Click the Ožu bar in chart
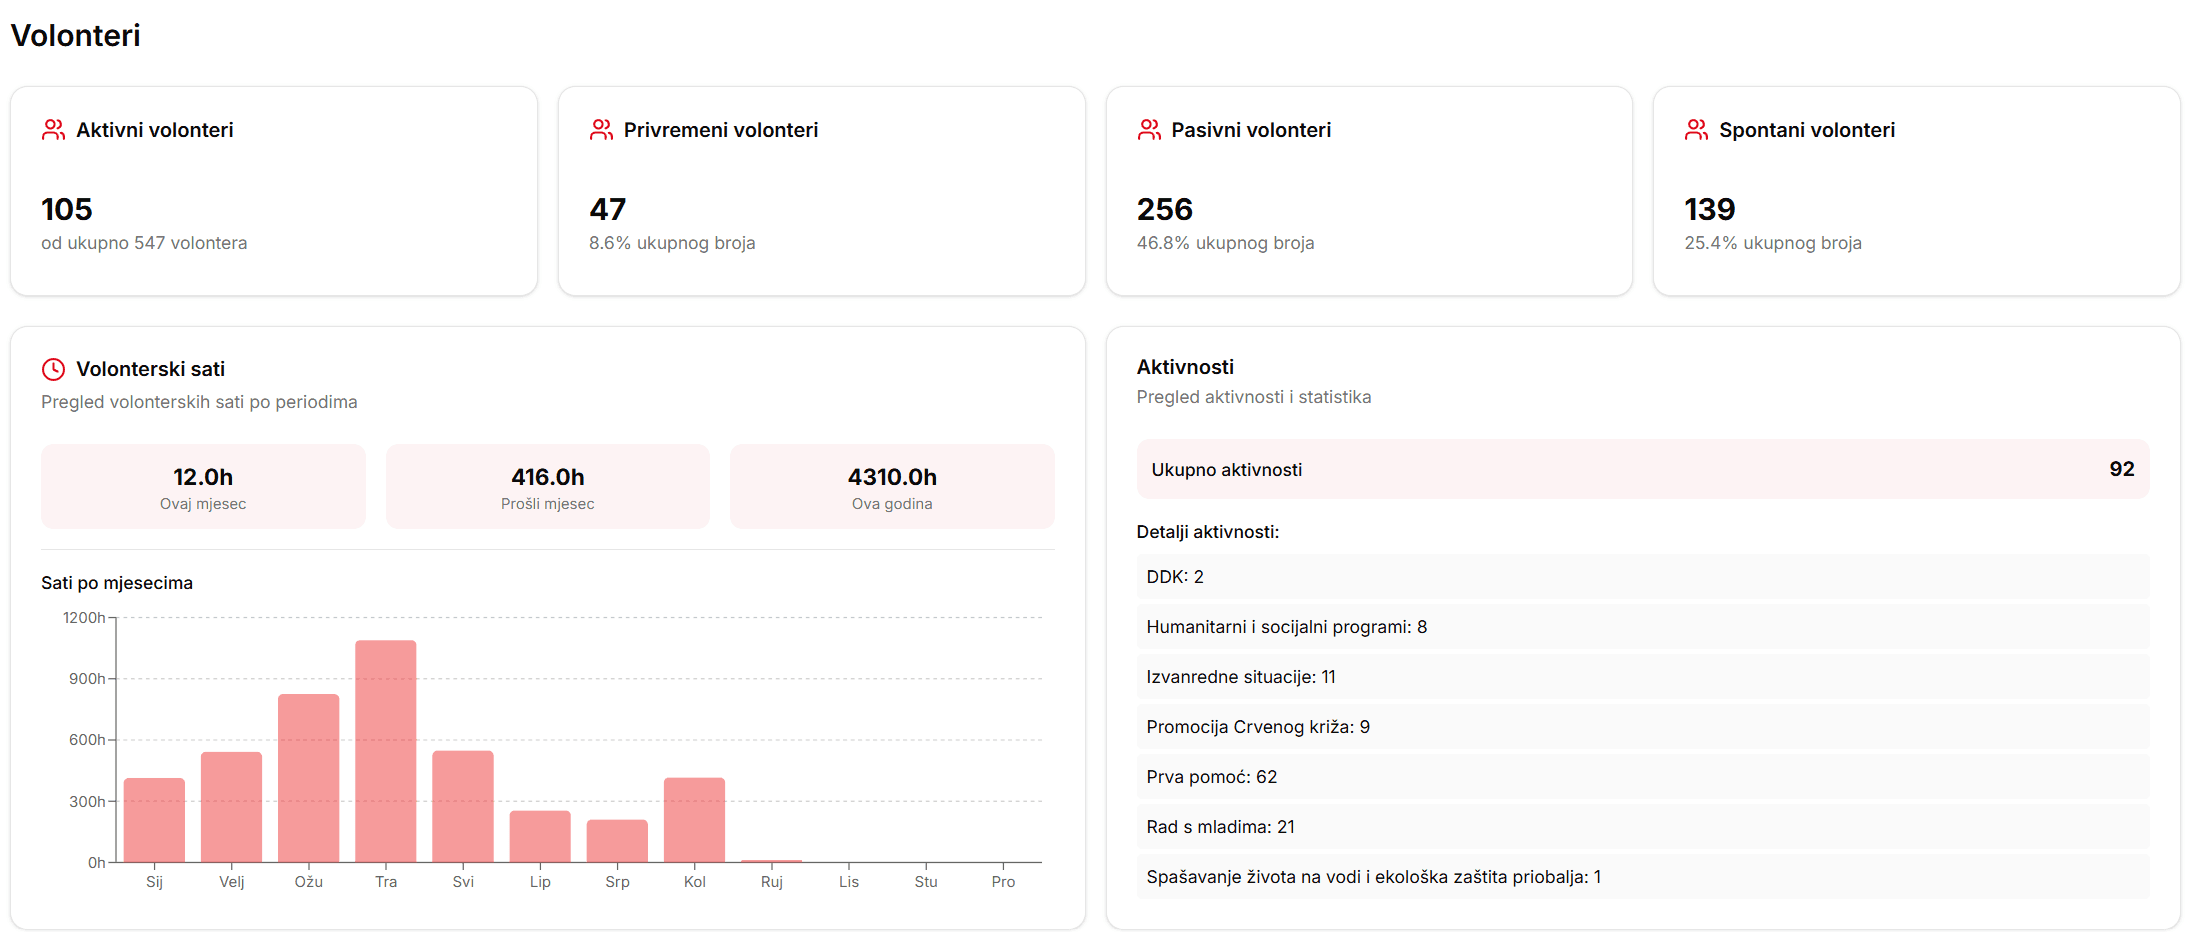The height and width of the screenshot is (932, 2188). point(309,778)
